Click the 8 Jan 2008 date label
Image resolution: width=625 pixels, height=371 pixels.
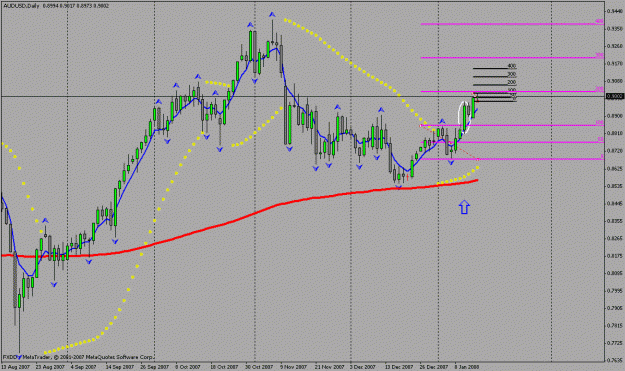(467, 367)
